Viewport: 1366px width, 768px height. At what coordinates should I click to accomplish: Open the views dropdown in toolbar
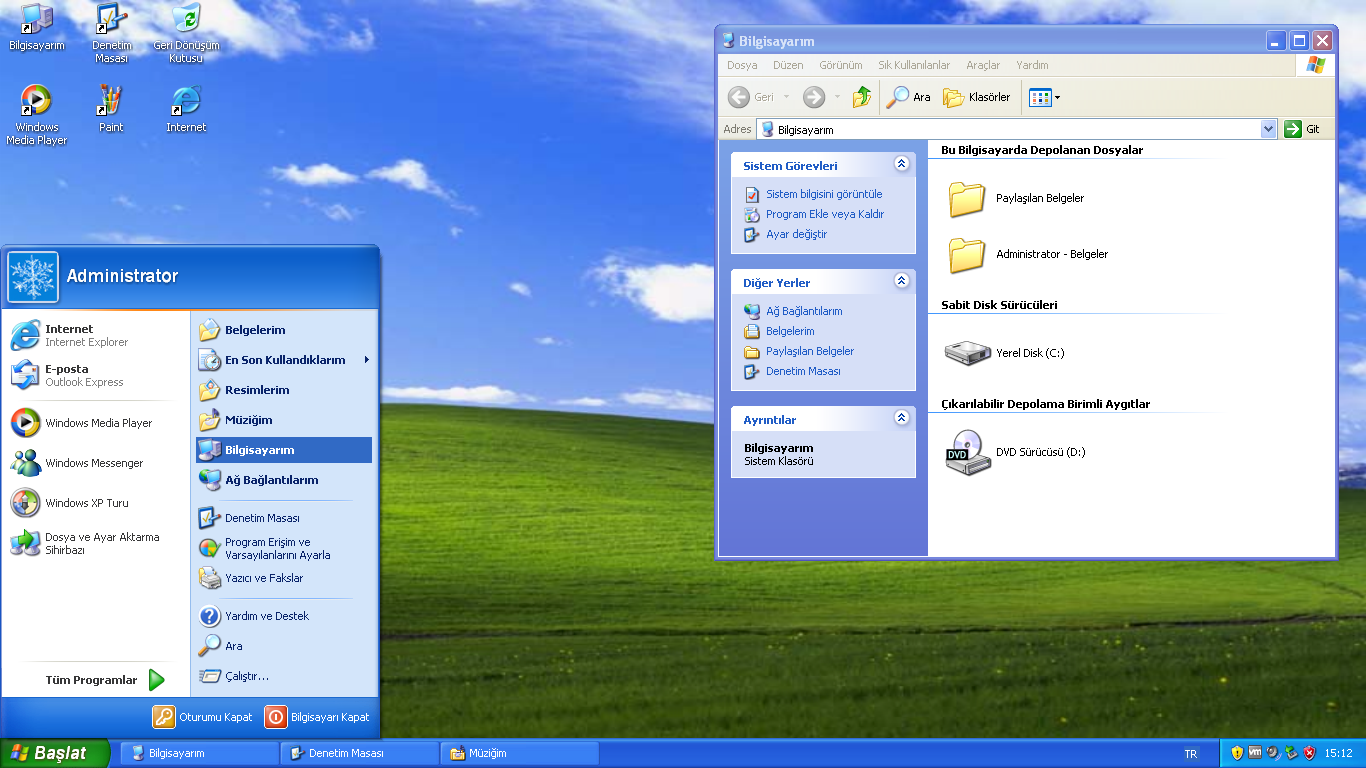1045,97
